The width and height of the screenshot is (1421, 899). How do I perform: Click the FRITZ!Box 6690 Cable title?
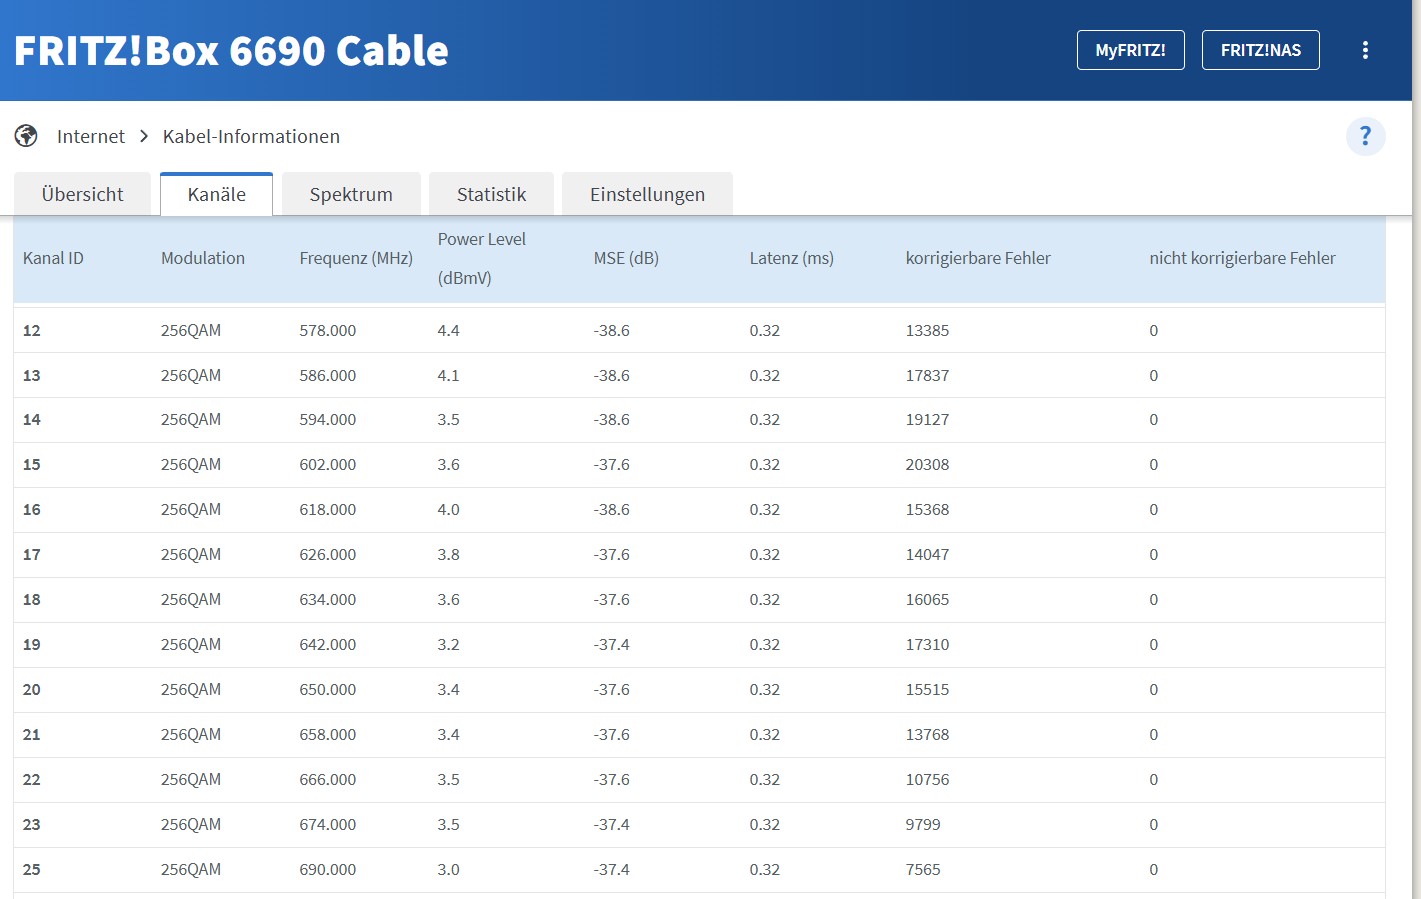231,51
